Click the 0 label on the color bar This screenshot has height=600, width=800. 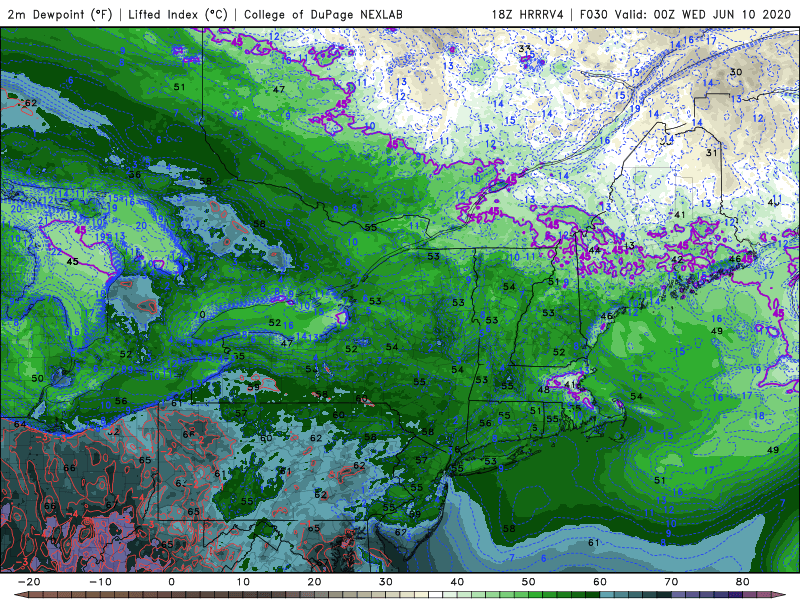171,582
